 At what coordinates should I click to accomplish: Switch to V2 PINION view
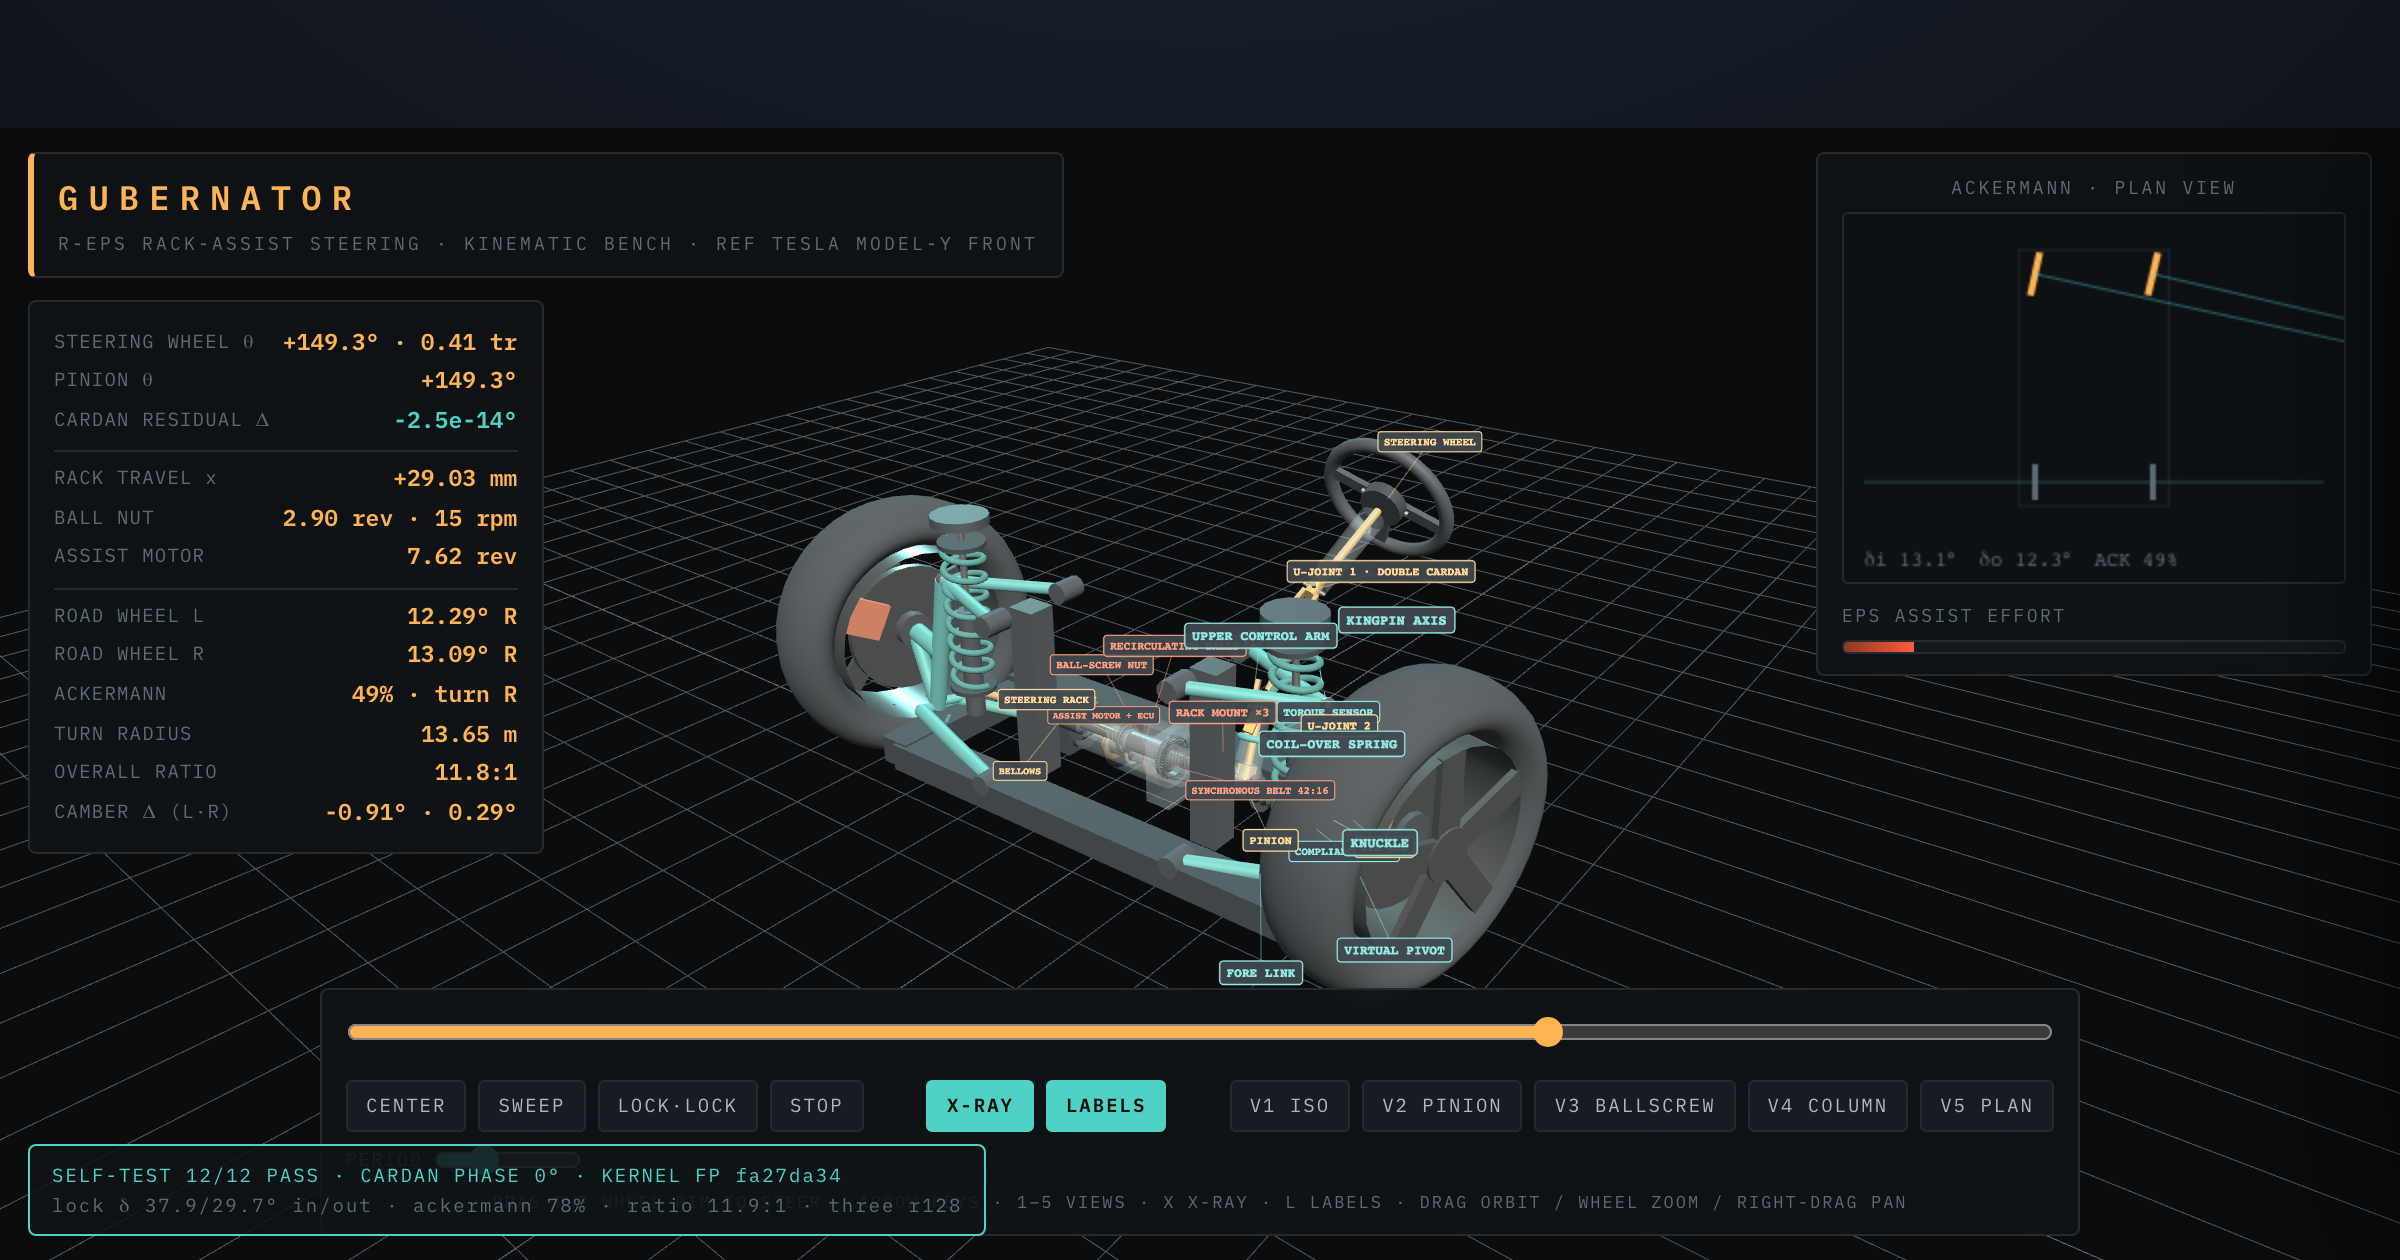(1441, 1106)
